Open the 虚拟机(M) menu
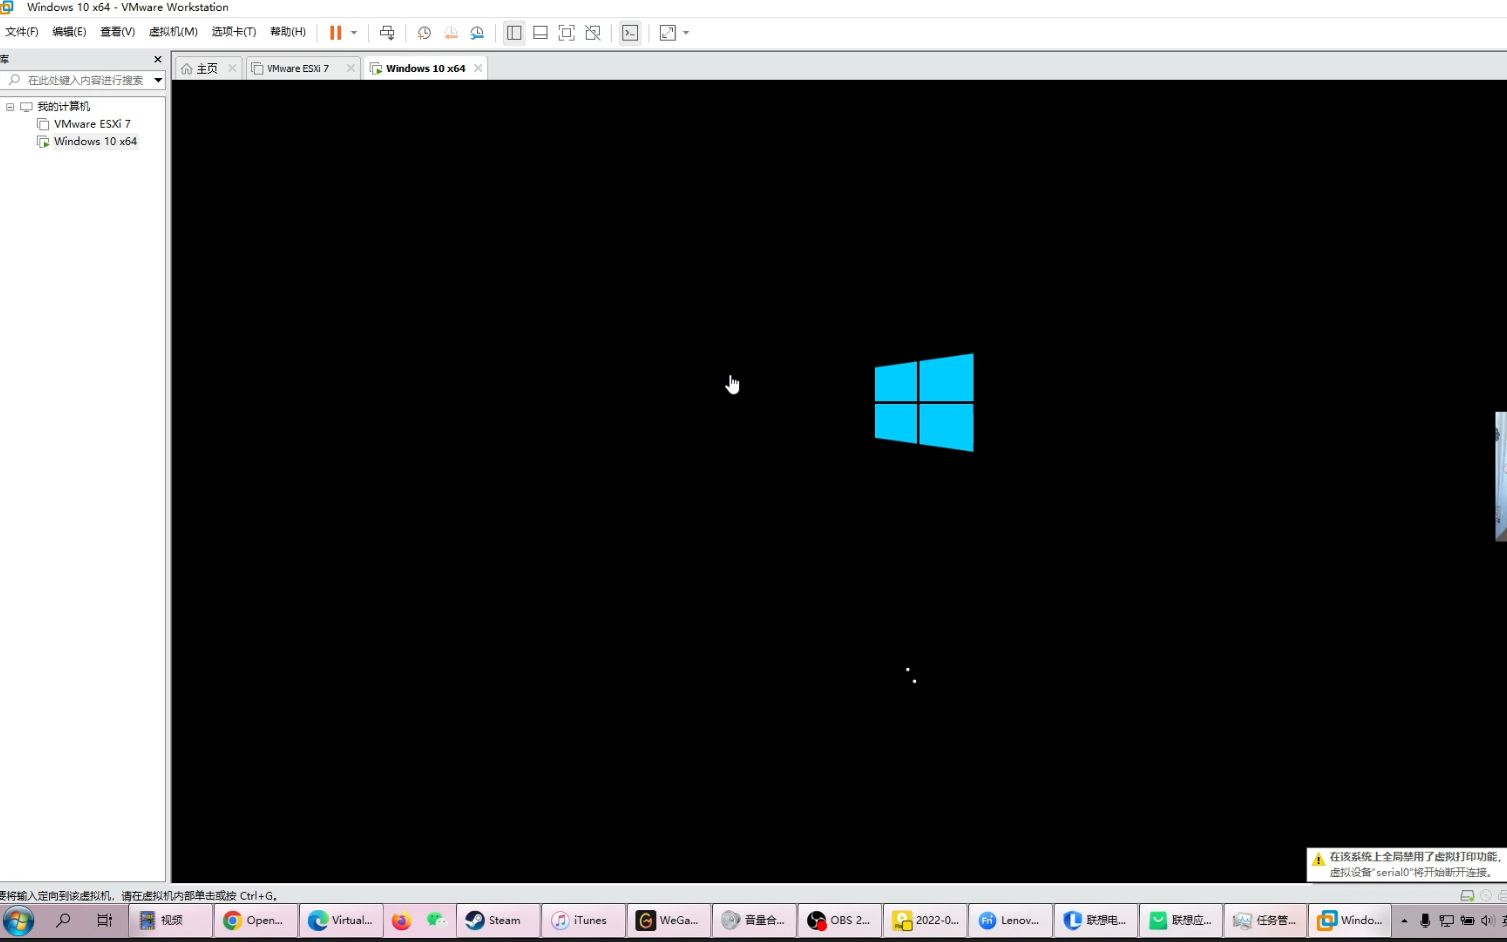The width and height of the screenshot is (1507, 942). pyautogui.click(x=172, y=31)
